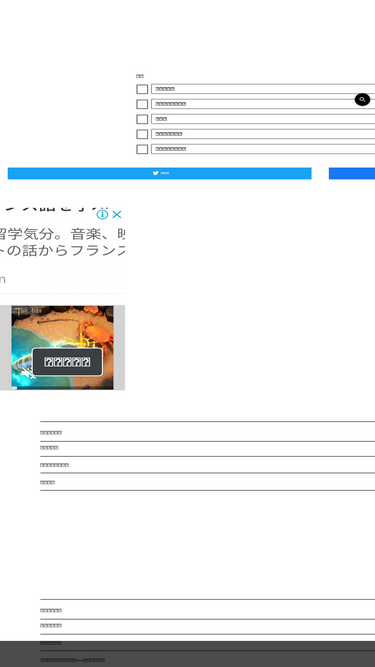
Task: Tick the fifth checkbox in the list
Action: (142, 149)
